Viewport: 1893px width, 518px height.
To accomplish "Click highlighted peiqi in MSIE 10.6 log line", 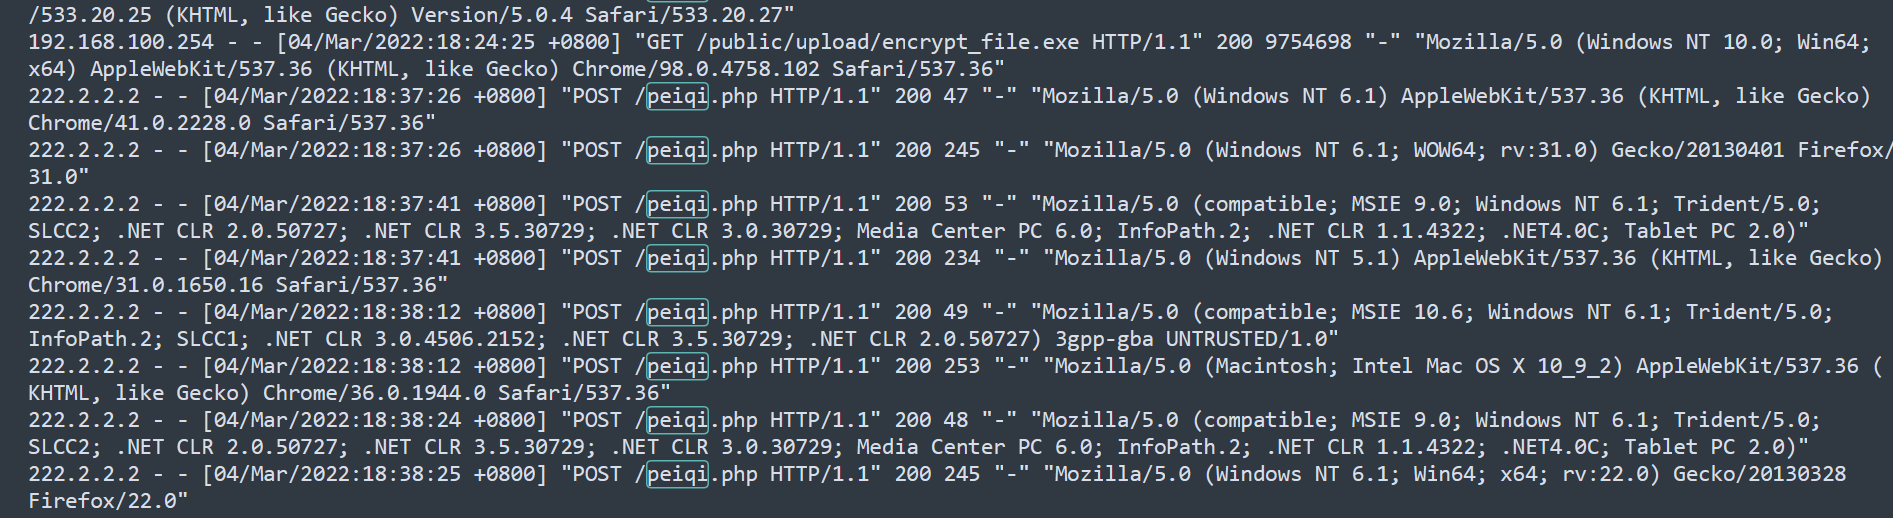I will pos(677,312).
